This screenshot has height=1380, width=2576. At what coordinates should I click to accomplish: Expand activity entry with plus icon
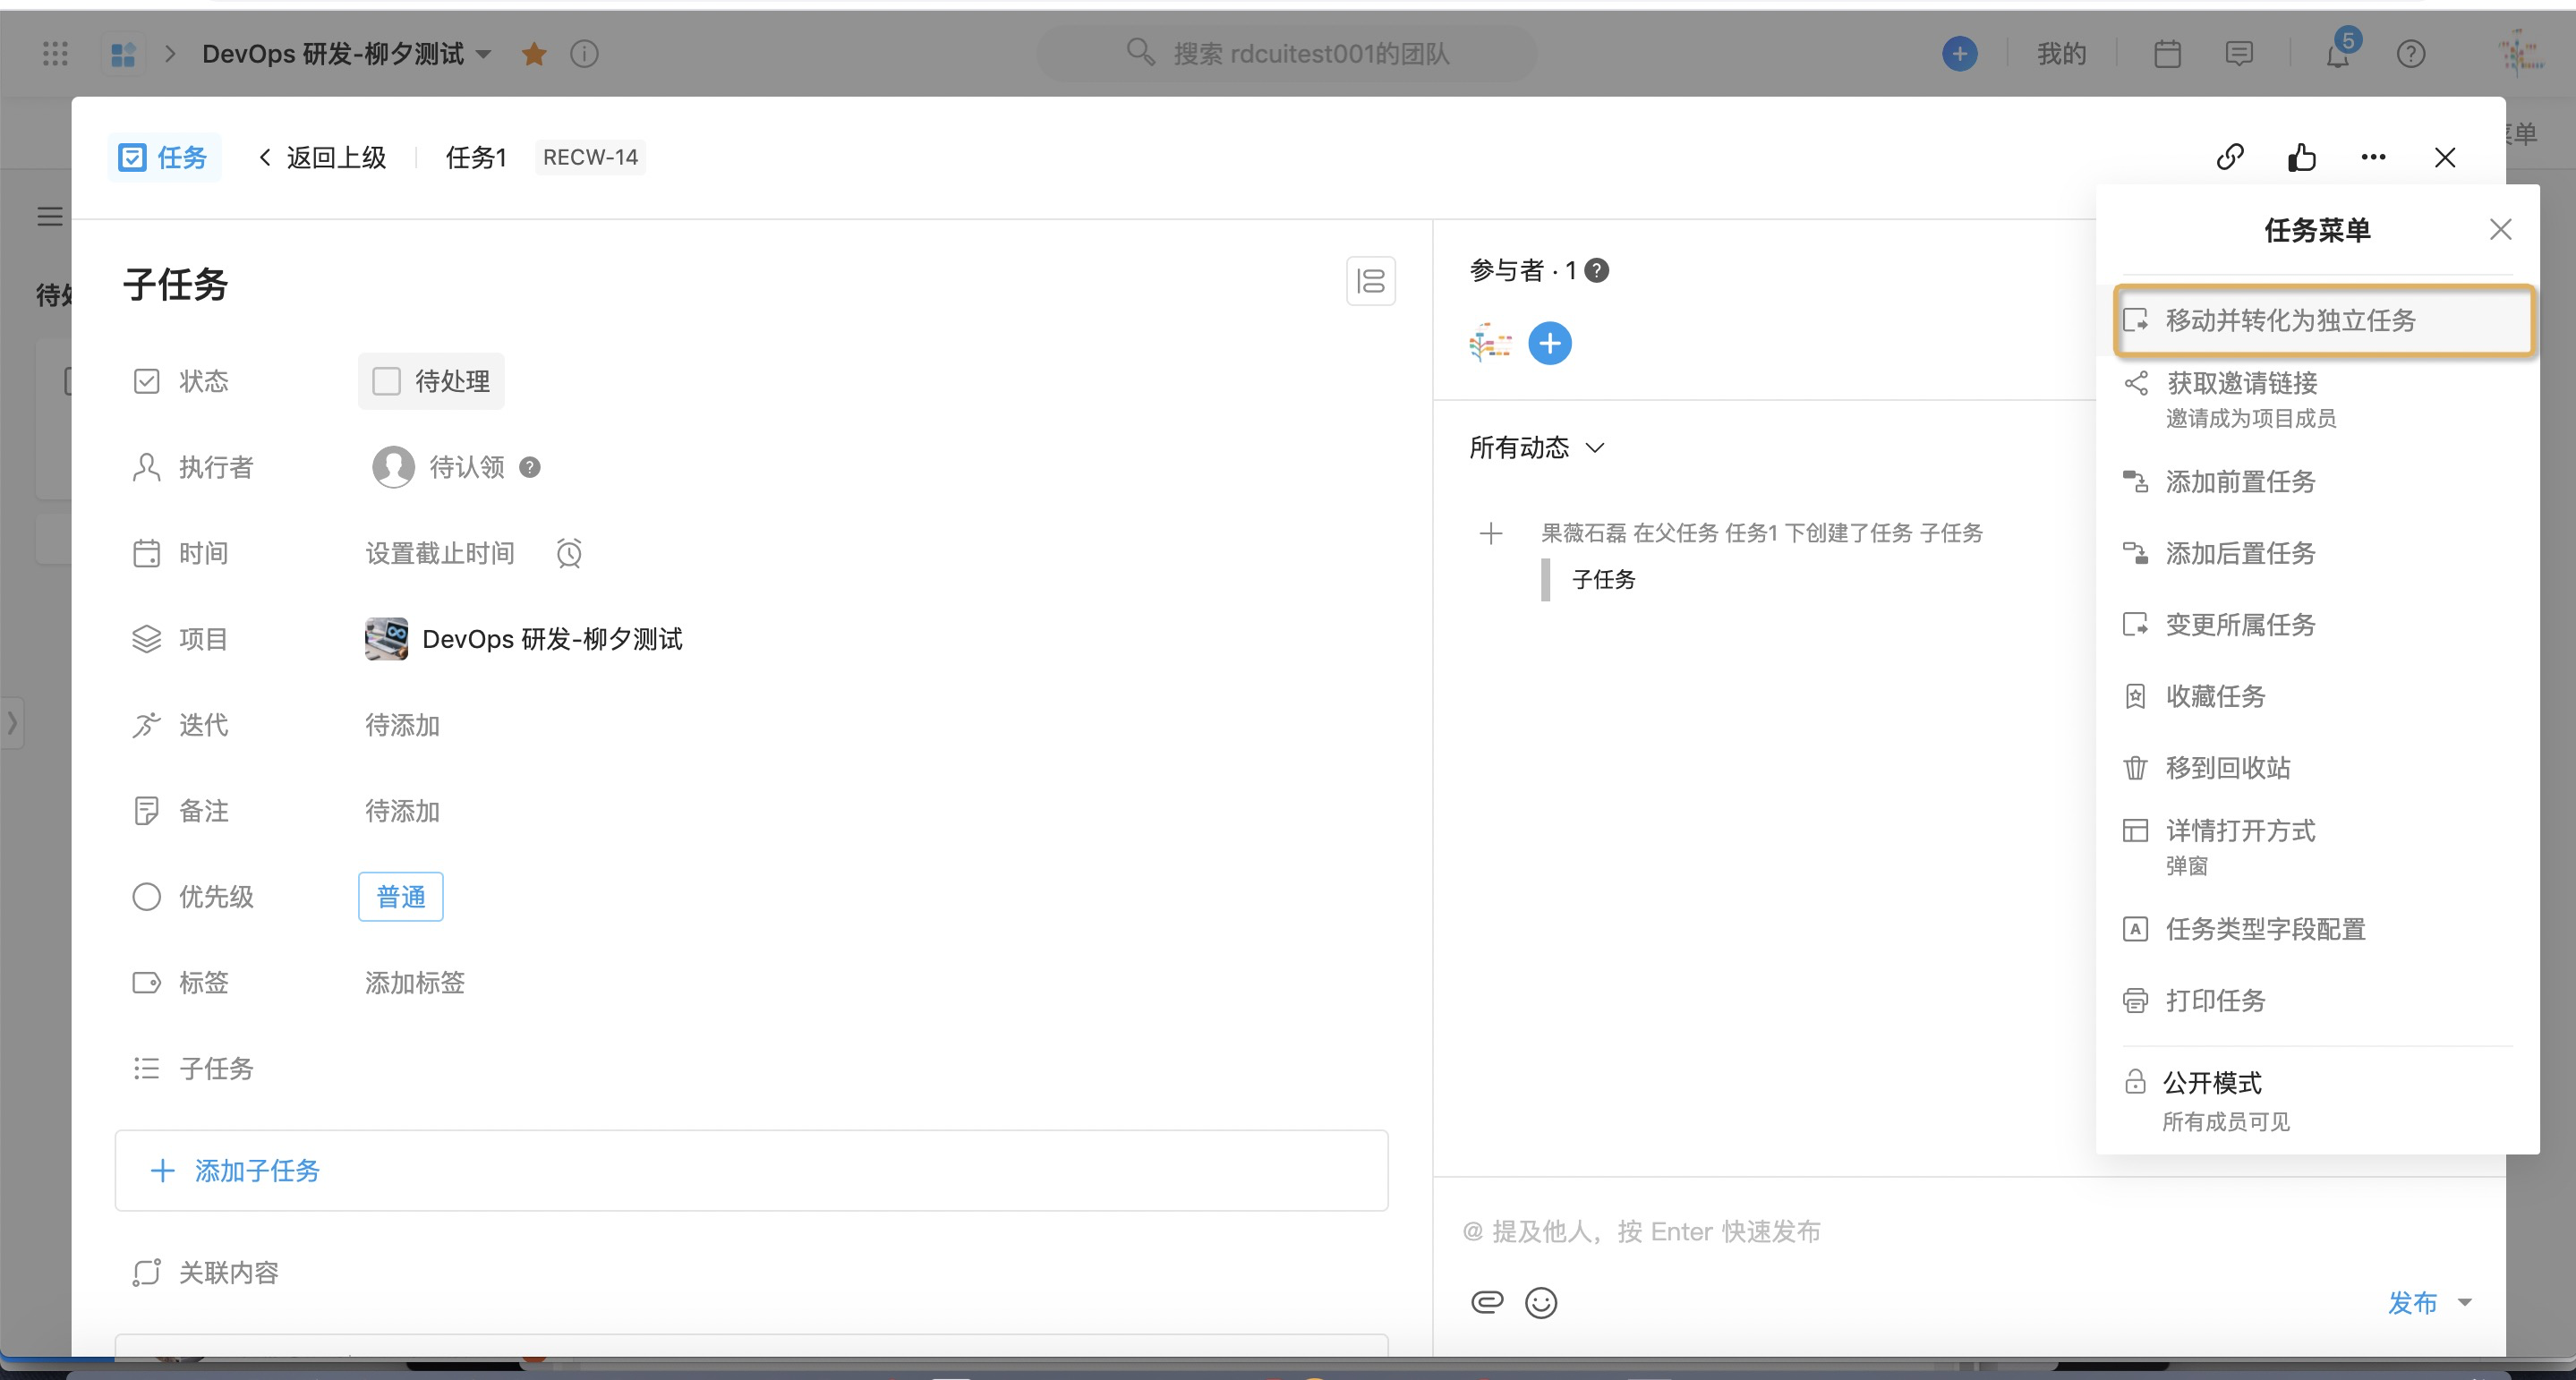pos(1490,533)
